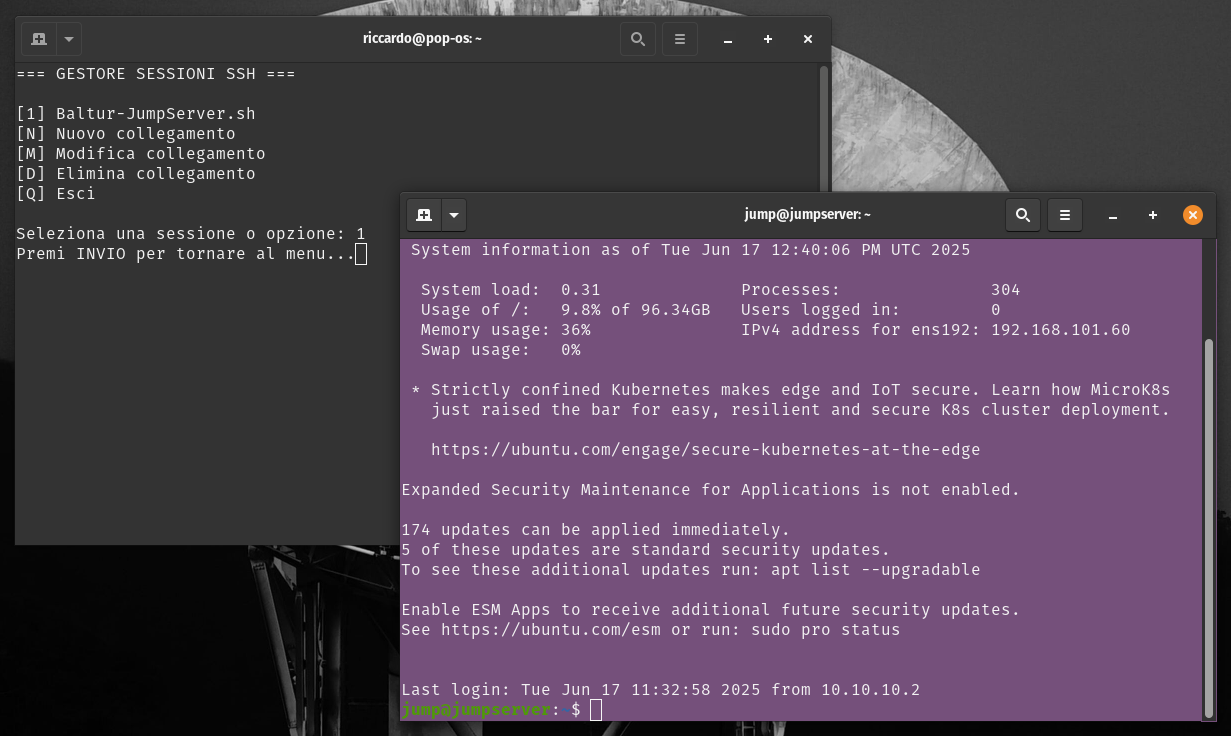
Task: Close the jump@jumpserver terminal with orange button
Action: 1193,215
